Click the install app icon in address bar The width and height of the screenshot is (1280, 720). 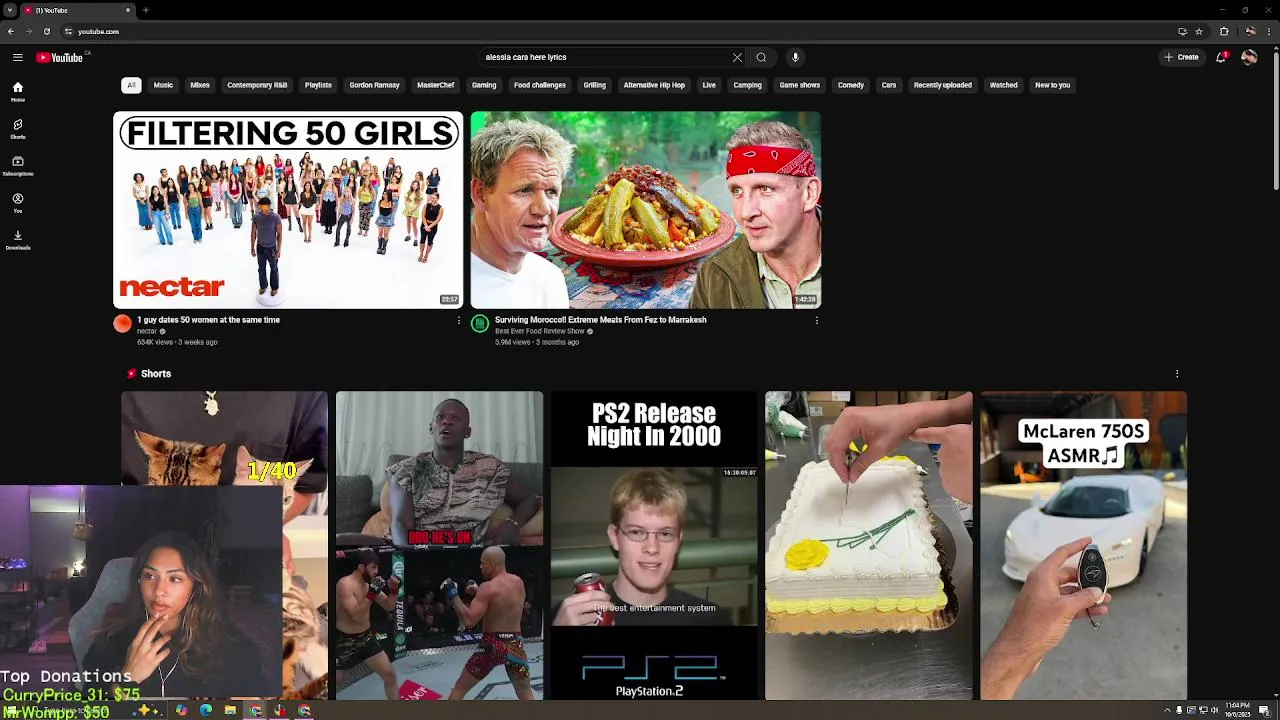pos(1182,31)
